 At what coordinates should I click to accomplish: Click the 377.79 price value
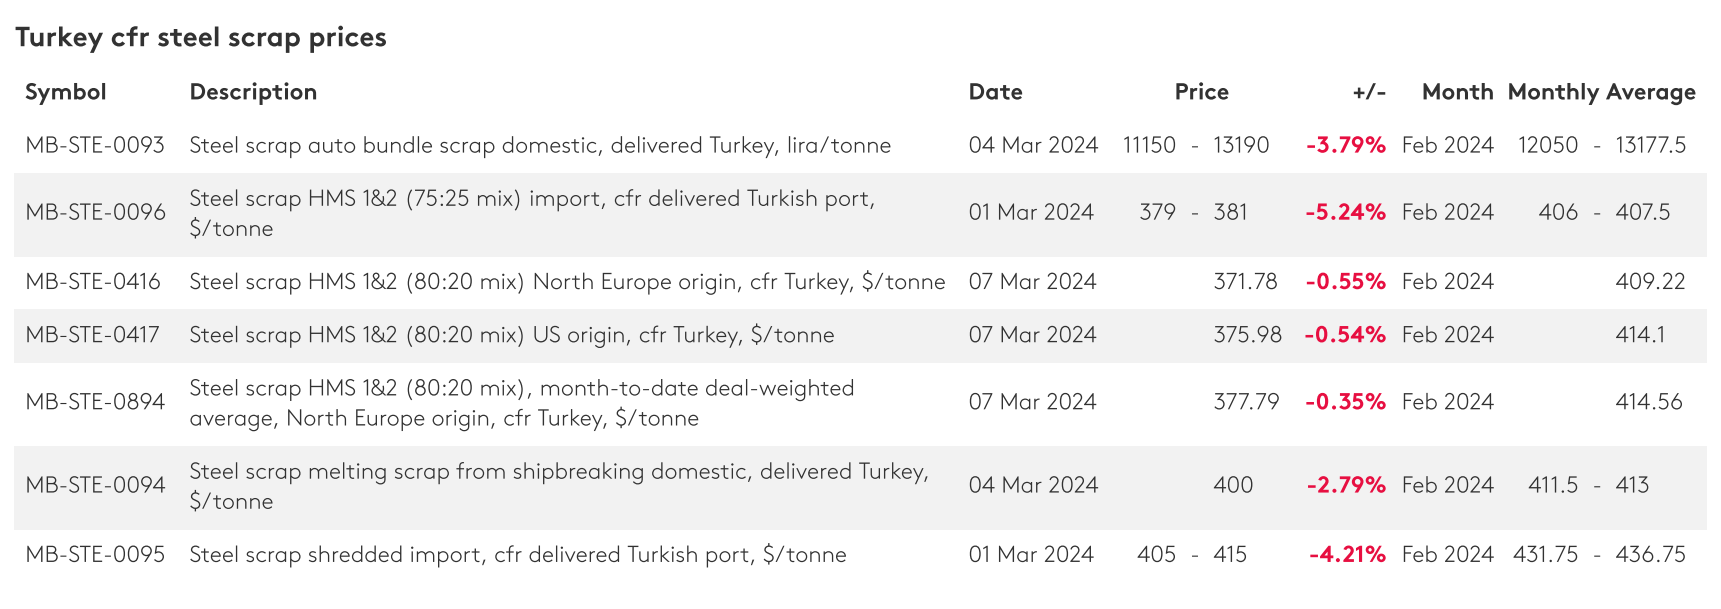(x=1246, y=402)
